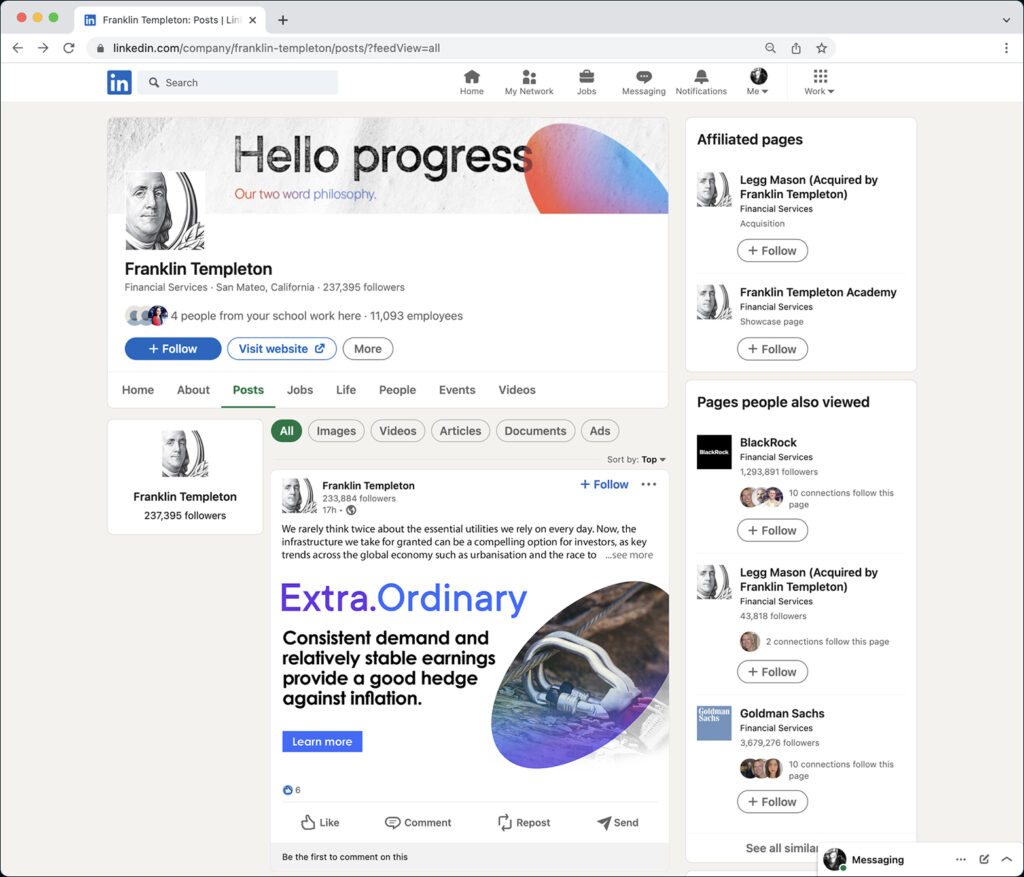Image resolution: width=1024 pixels, height=877 pixels.
Task: Filter posts by Documents
Action: [536, 431]
